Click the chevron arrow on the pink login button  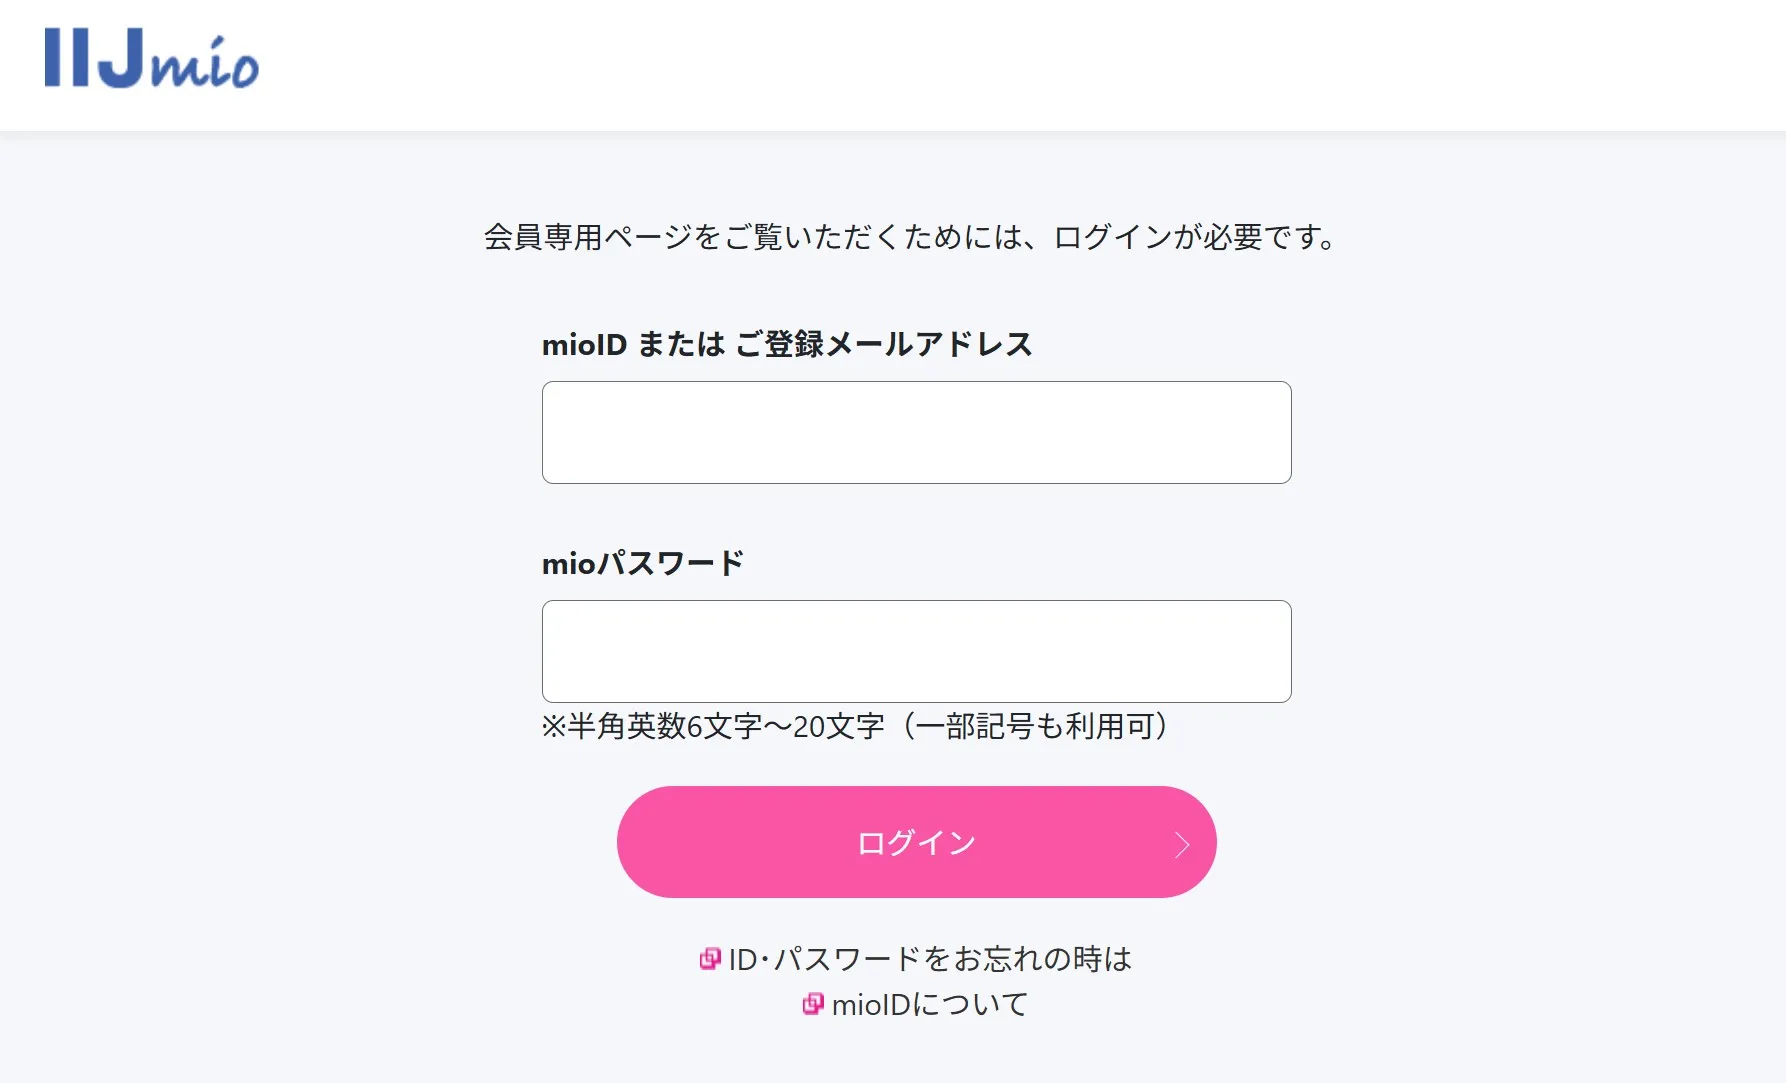(1182, 844)
